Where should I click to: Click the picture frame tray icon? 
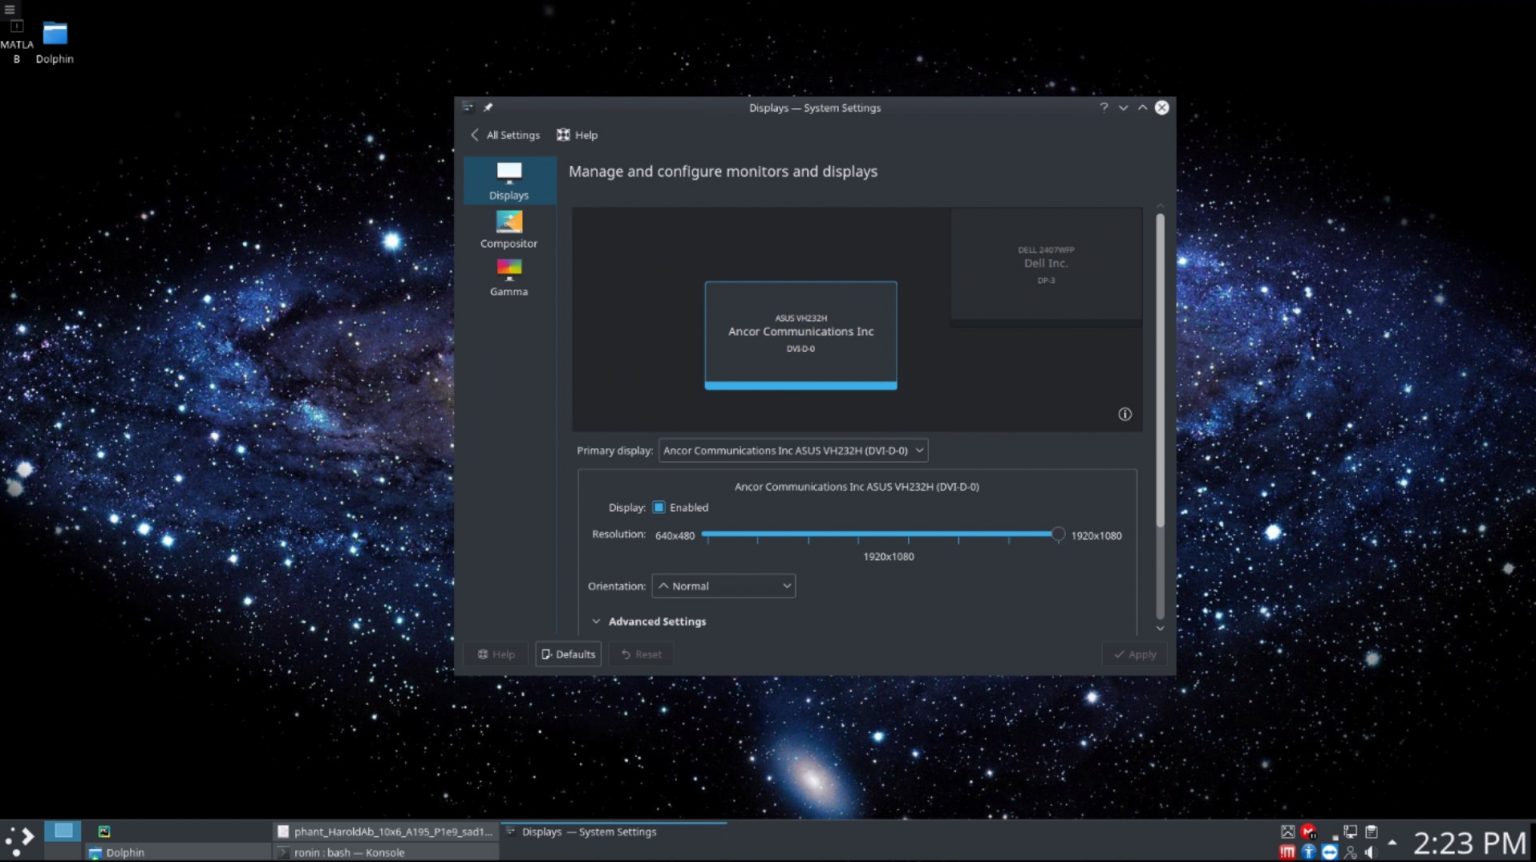tap(1287, 832)
